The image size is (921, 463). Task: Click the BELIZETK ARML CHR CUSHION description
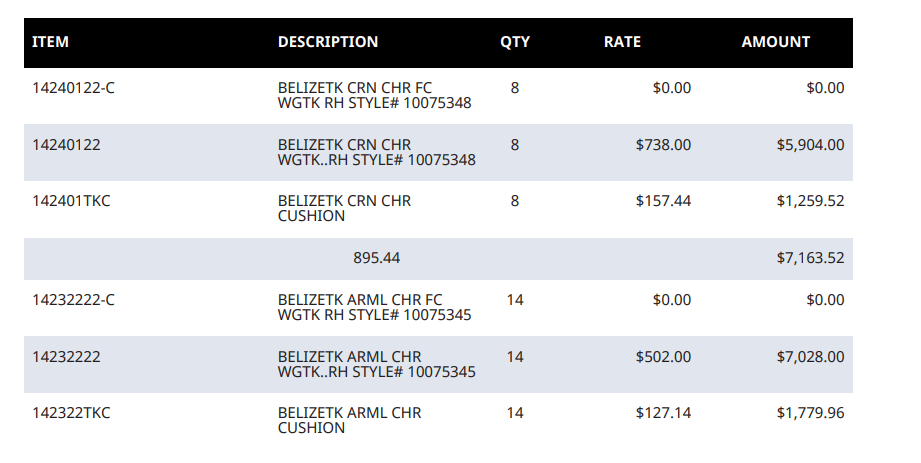tap(349, 421)
